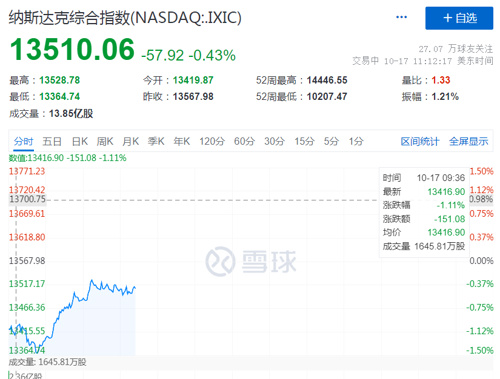Open the 日K daily candlestick tab

[80, 141]
